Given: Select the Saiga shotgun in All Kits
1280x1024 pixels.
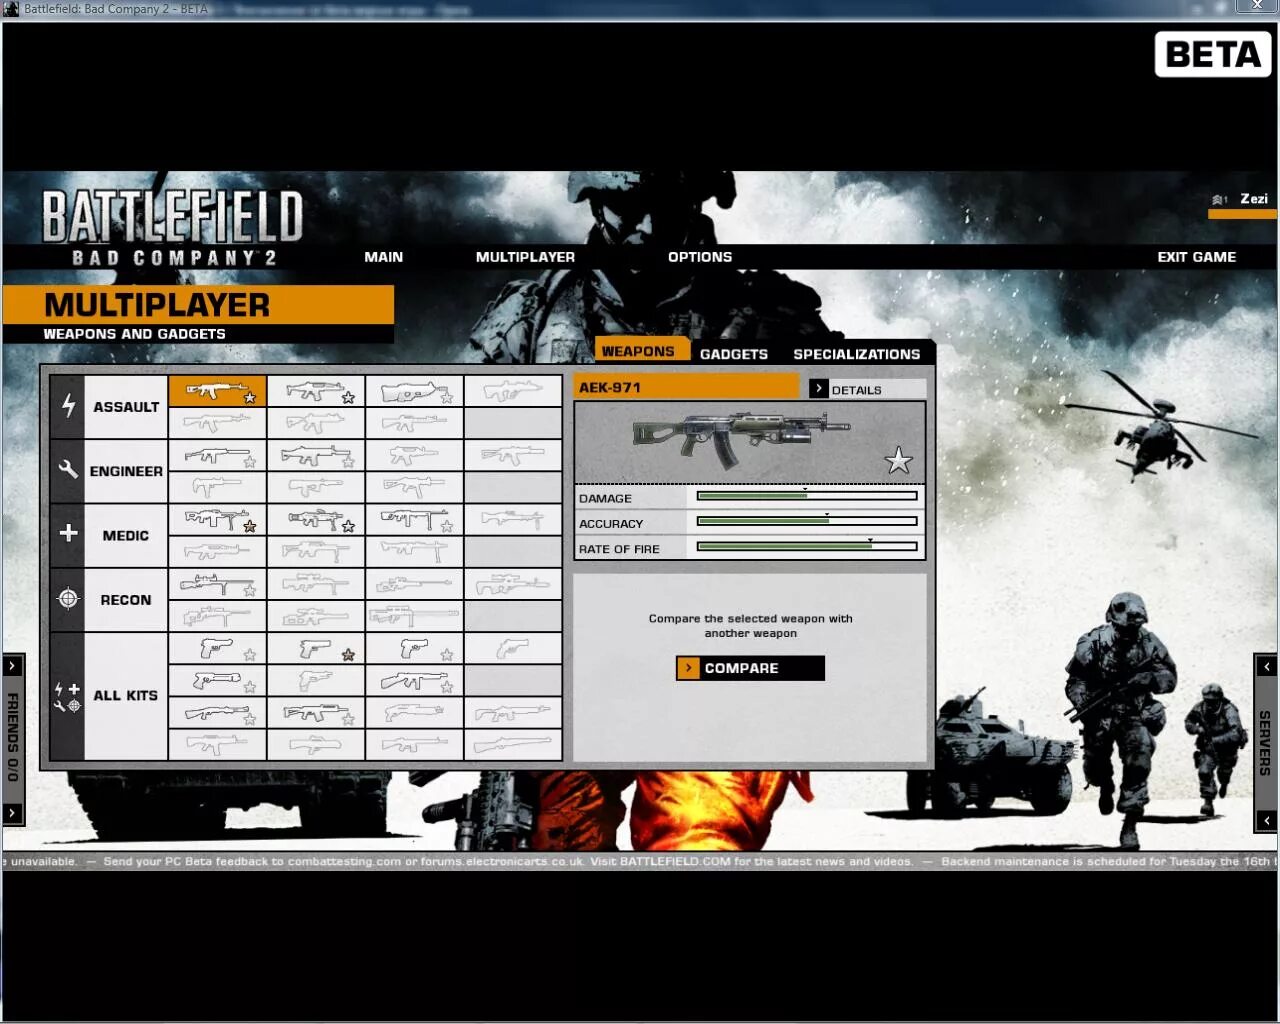Looking at the screenshot, I should click(316, 713).
